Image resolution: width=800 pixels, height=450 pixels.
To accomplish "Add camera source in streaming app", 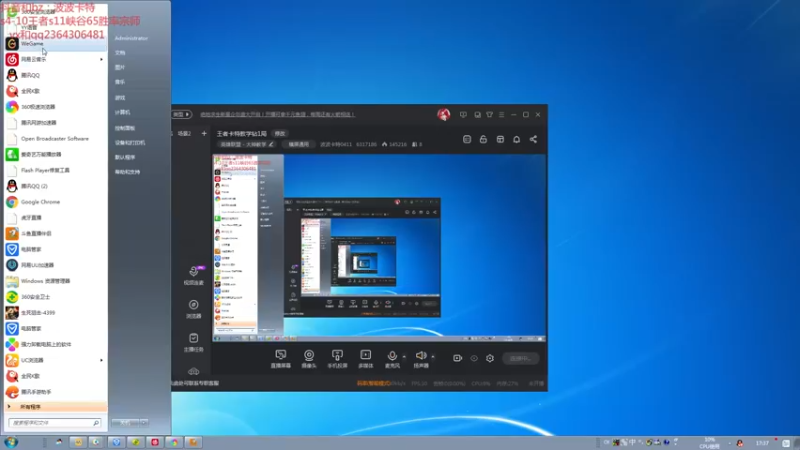I will point(309,359).
